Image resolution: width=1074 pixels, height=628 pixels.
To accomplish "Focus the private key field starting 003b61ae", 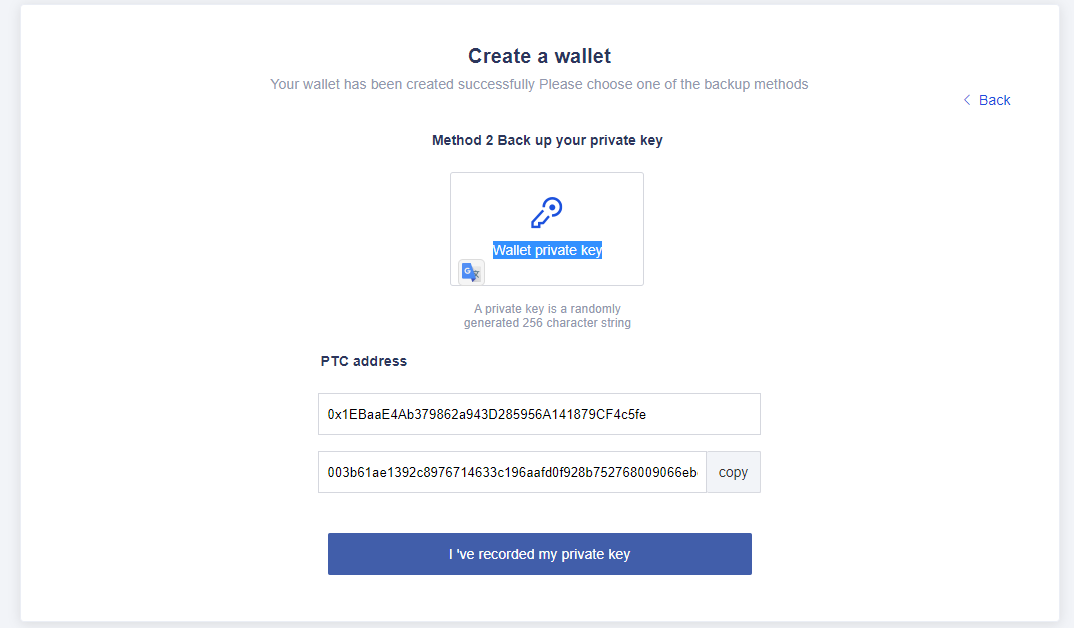I will (512, 472).
